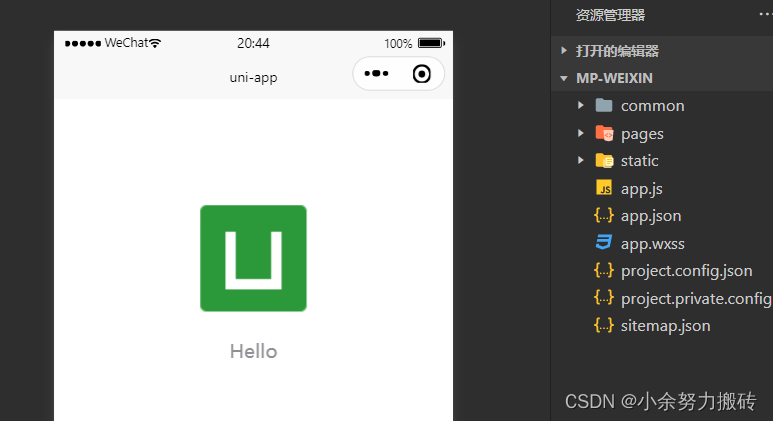Click the 100% battery percentage text

tap(398, 44)
